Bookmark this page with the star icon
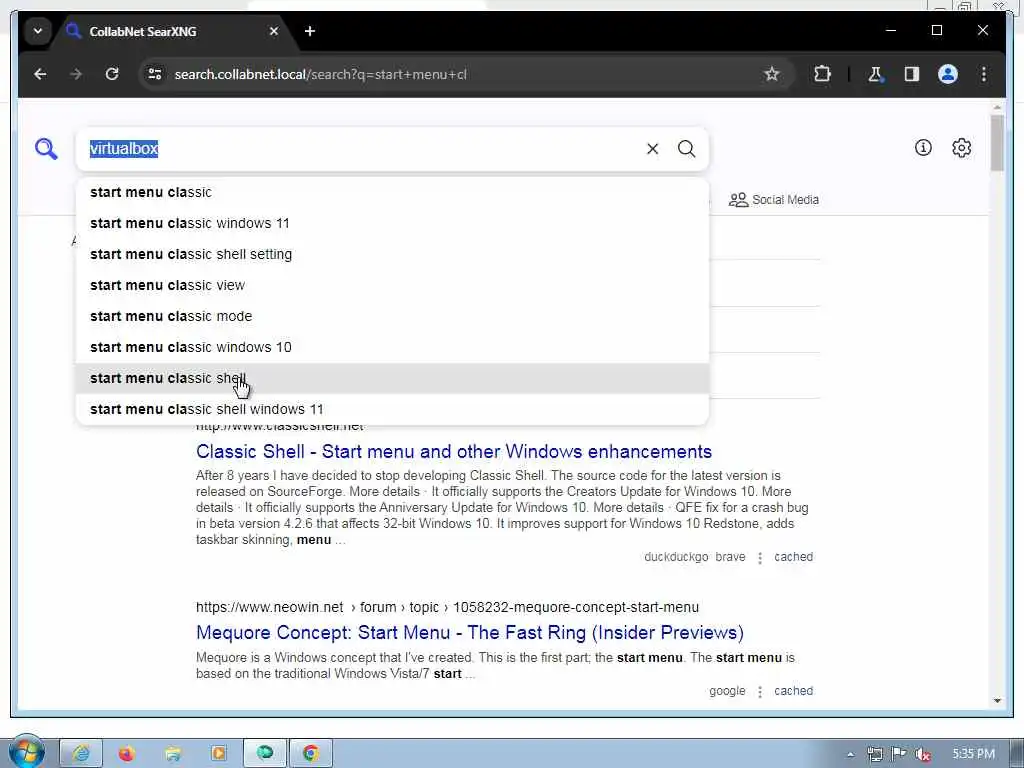Image resolution: width=1024 pixels, height=768 pixels. [772, 74]
